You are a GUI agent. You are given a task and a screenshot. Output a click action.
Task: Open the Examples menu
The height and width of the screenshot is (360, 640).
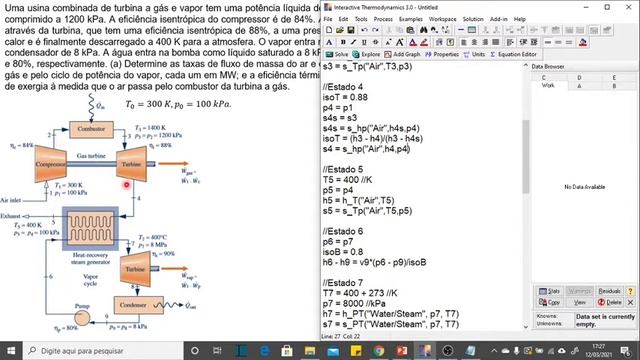(x=411, y=19)
